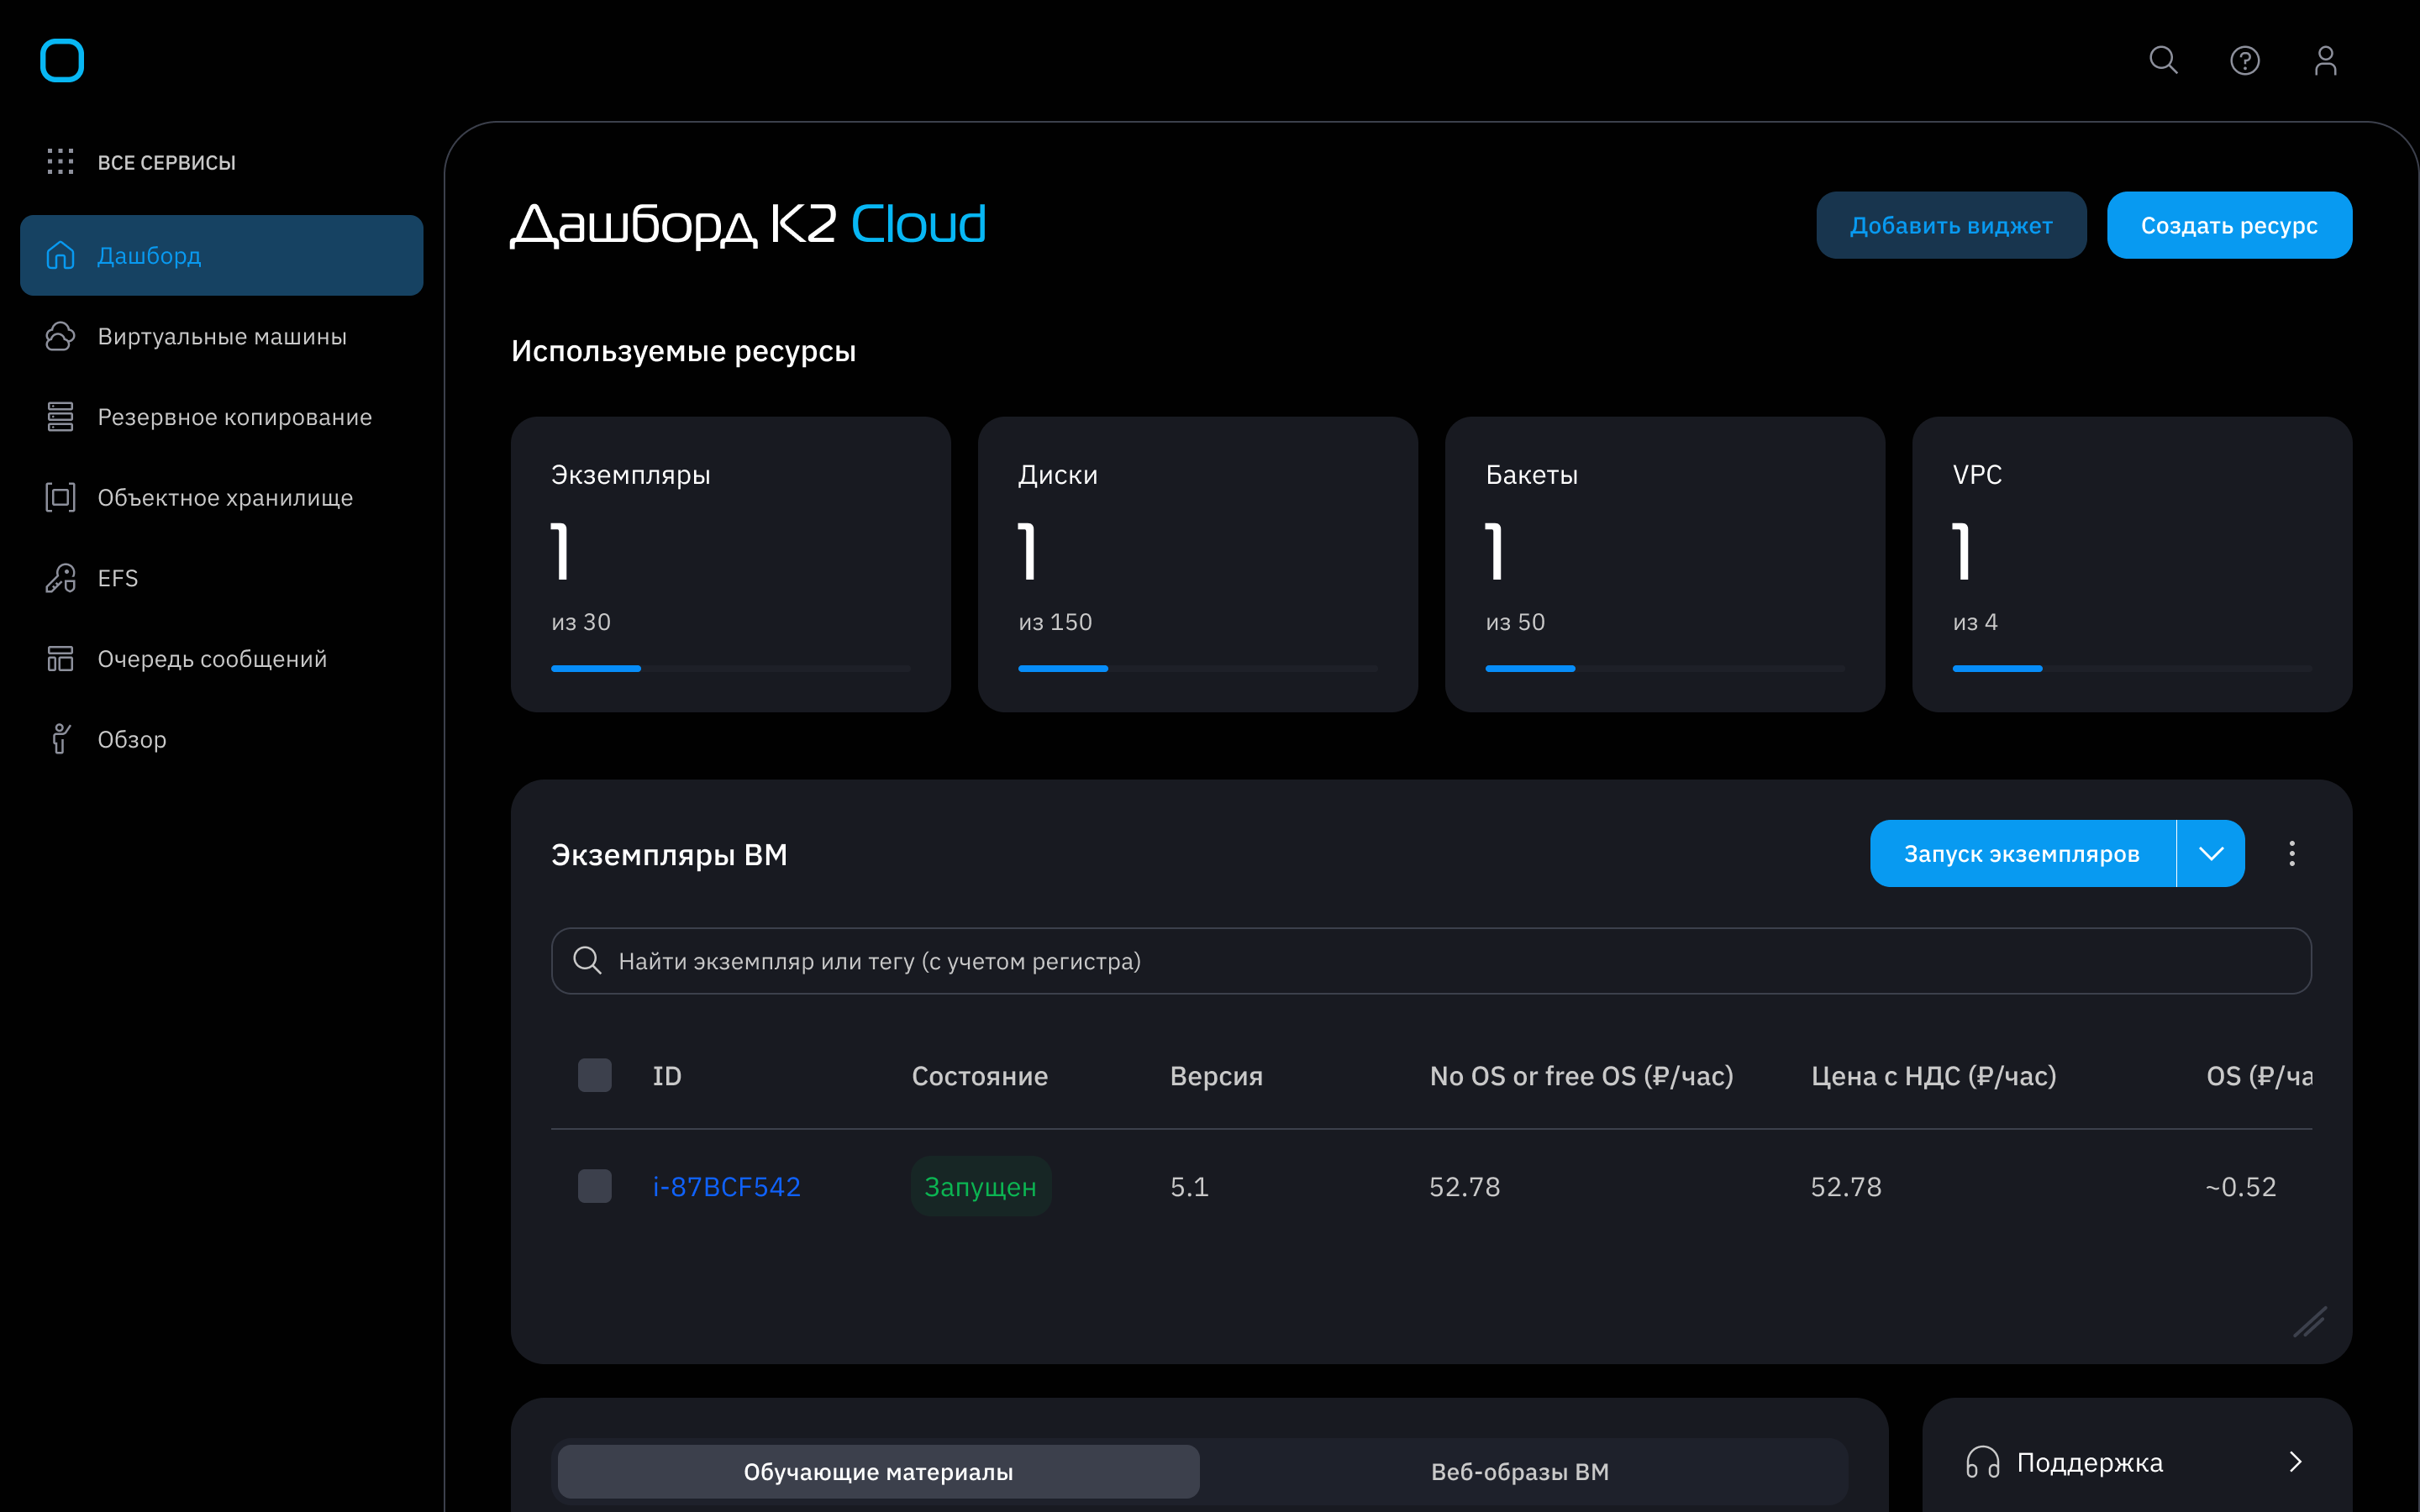
Task: Click the all services grid icon
Action: coord(60,161)
